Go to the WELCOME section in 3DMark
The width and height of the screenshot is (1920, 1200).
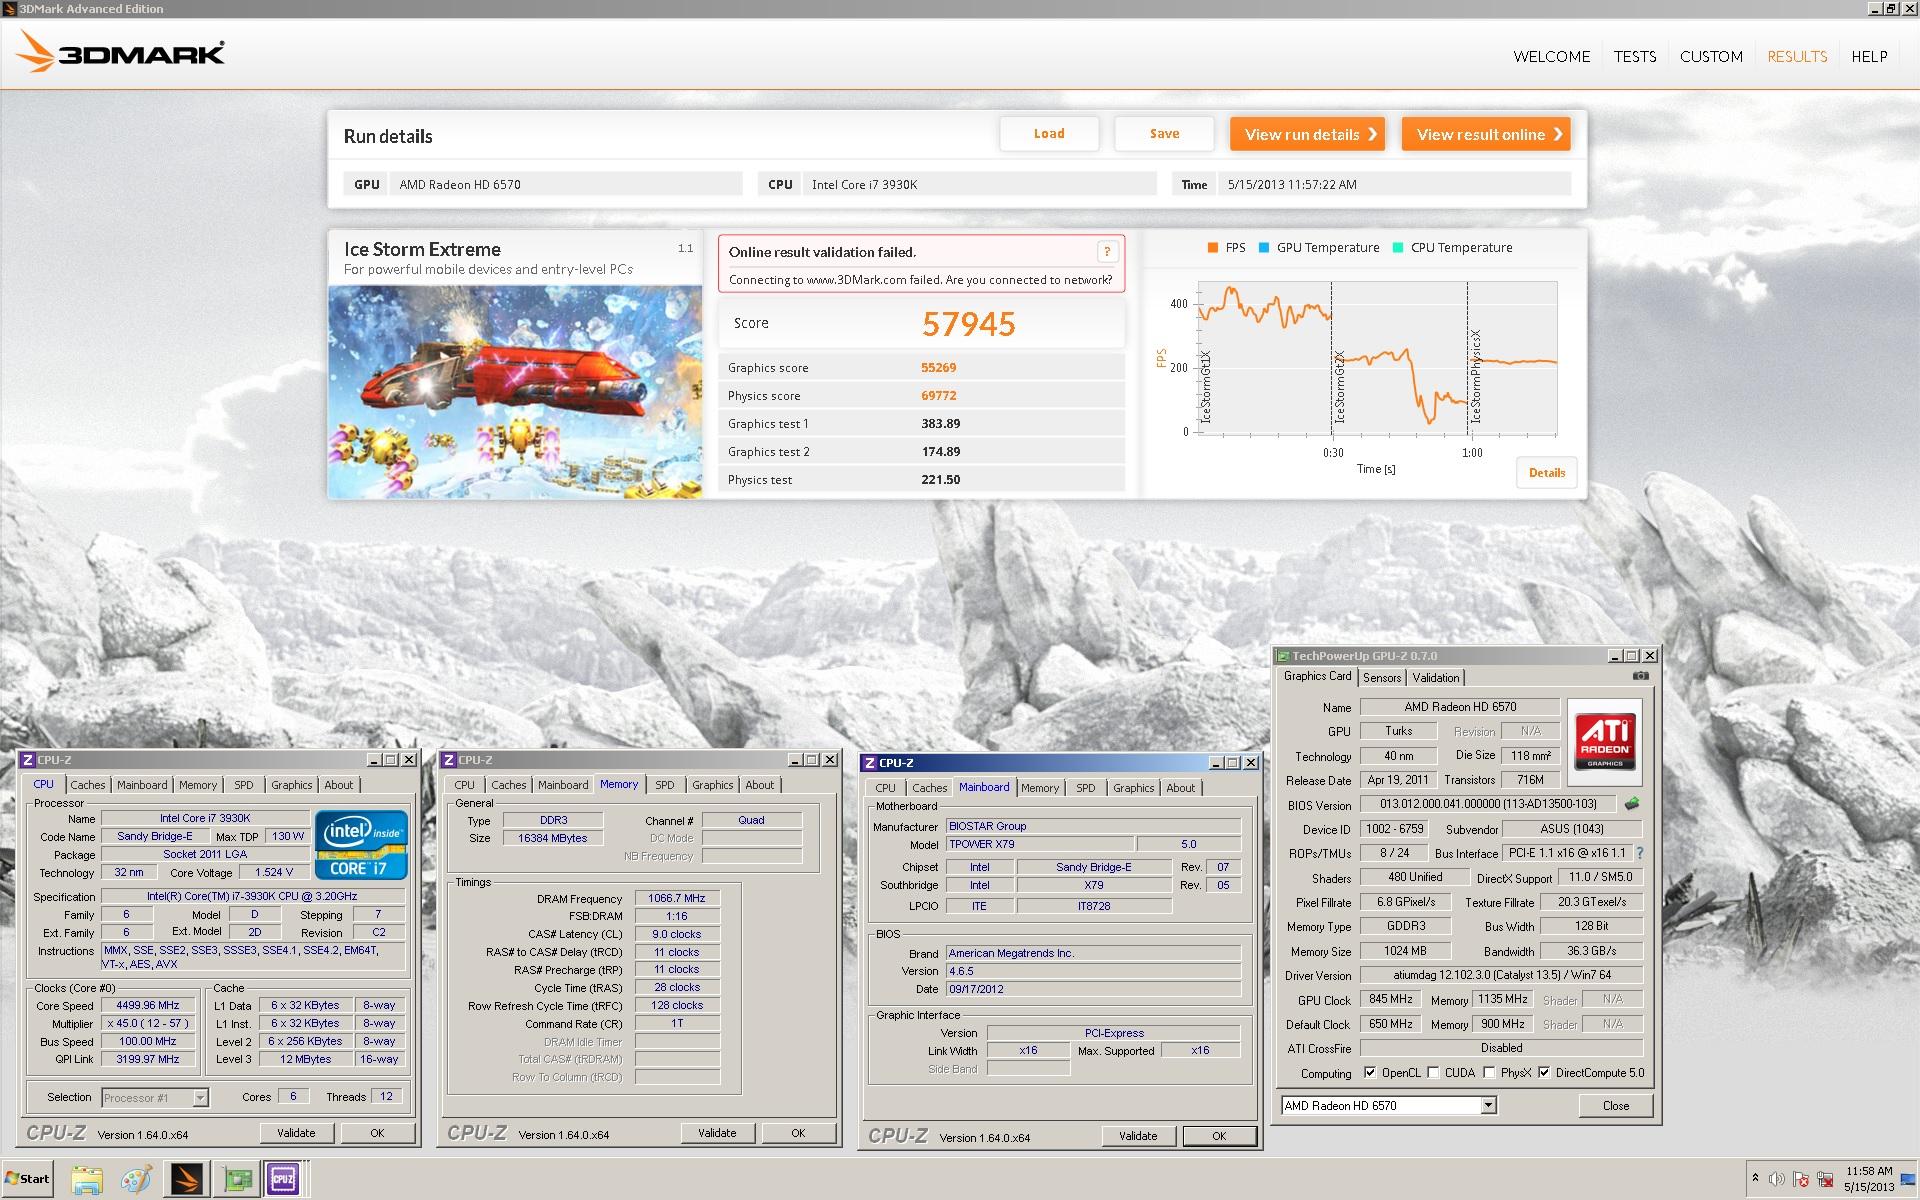pyautogui.click(x=1552, y=57)
